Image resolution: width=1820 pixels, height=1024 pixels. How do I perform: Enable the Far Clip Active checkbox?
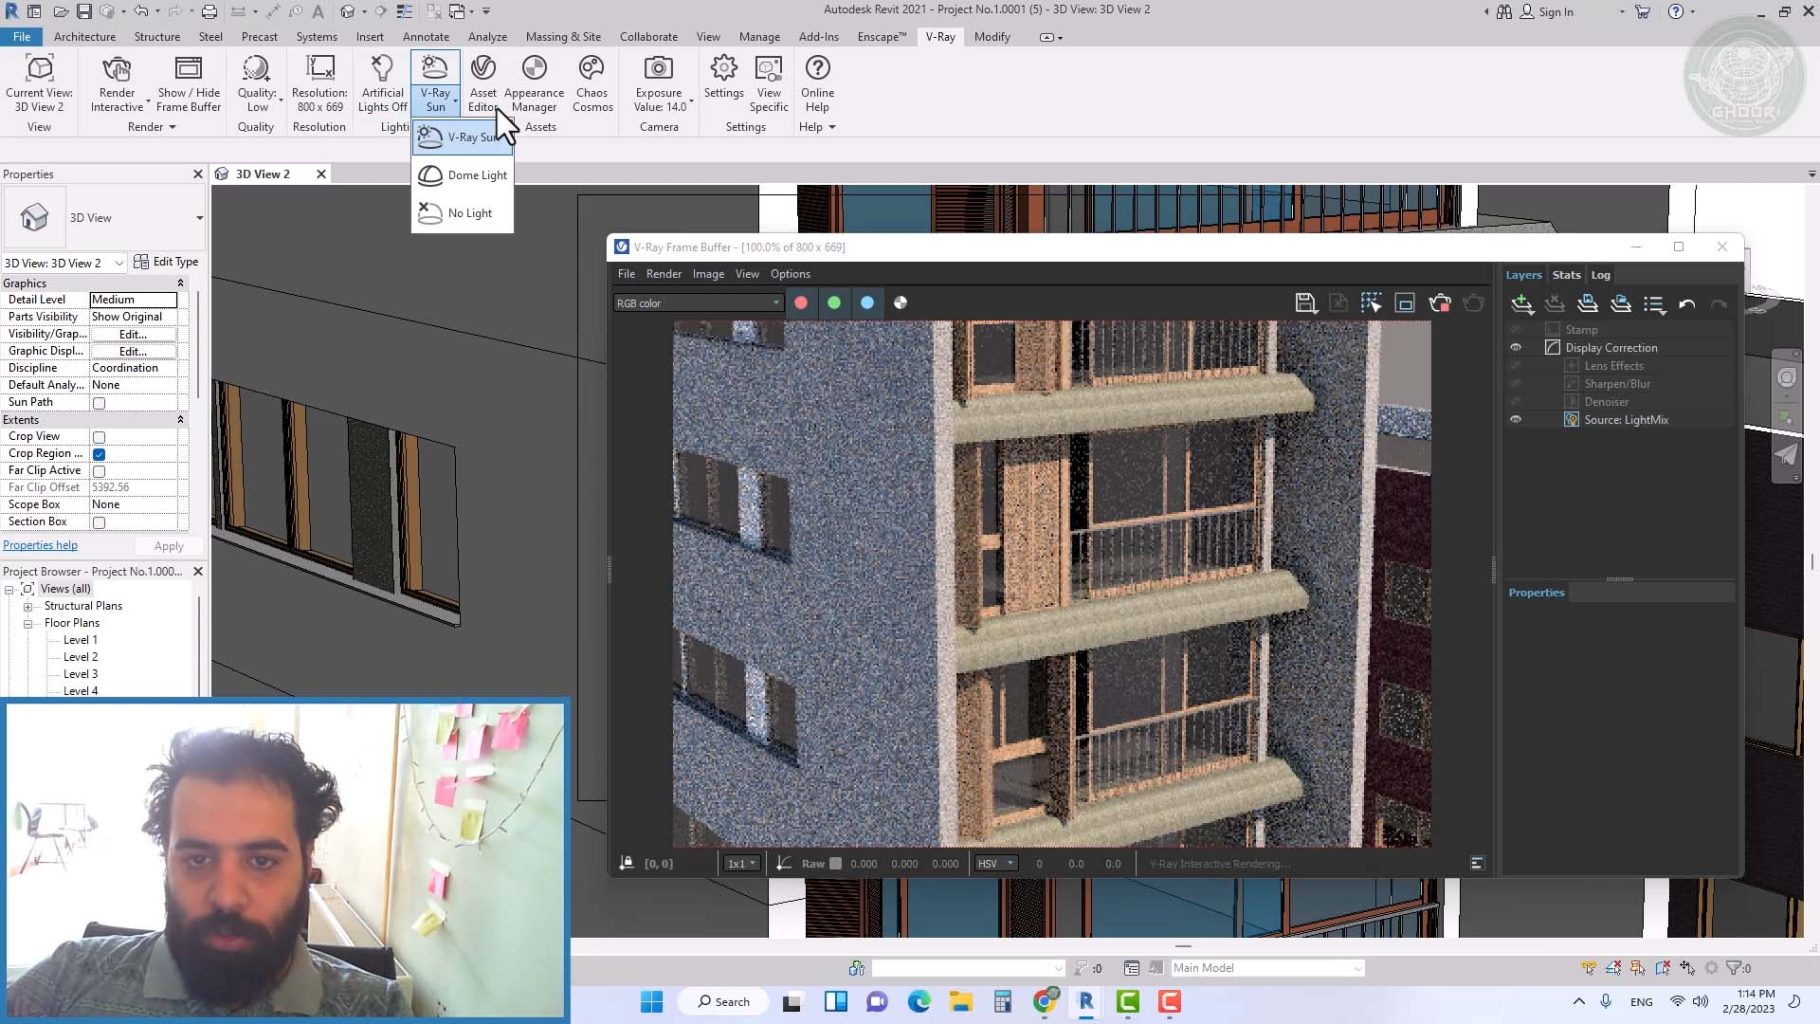pos(99,471)
